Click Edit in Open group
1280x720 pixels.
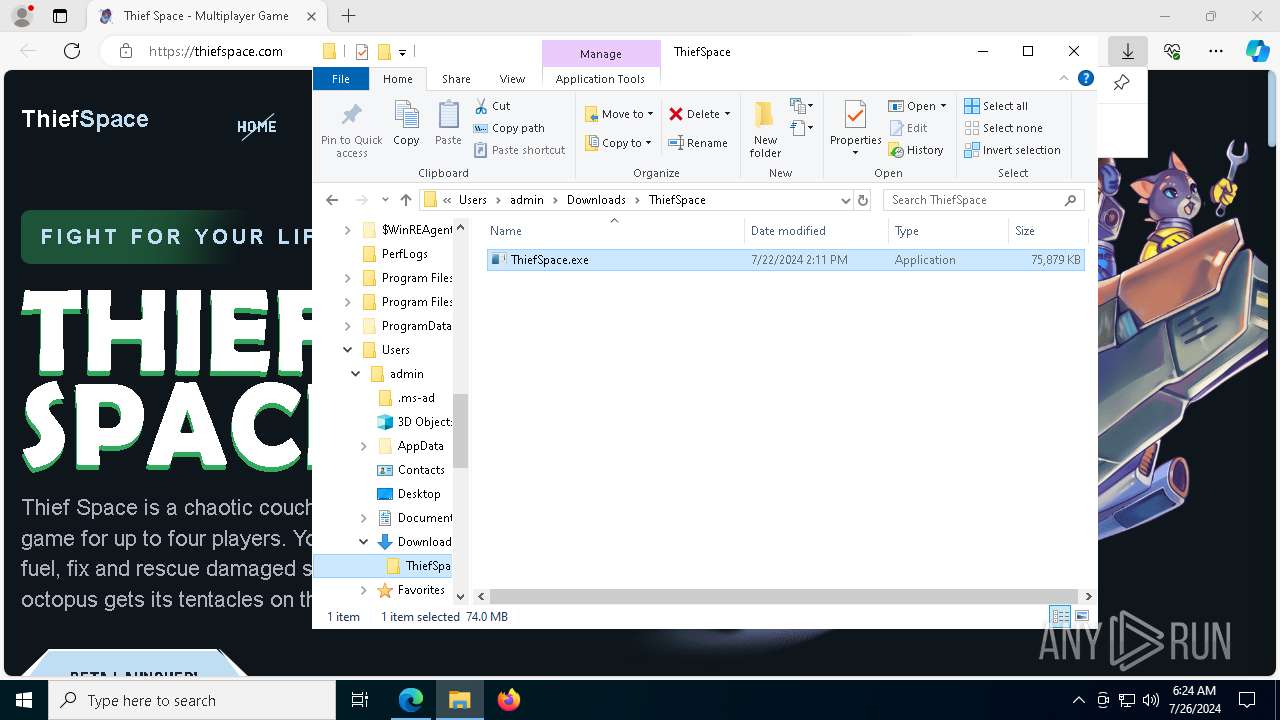coord(908,128)
